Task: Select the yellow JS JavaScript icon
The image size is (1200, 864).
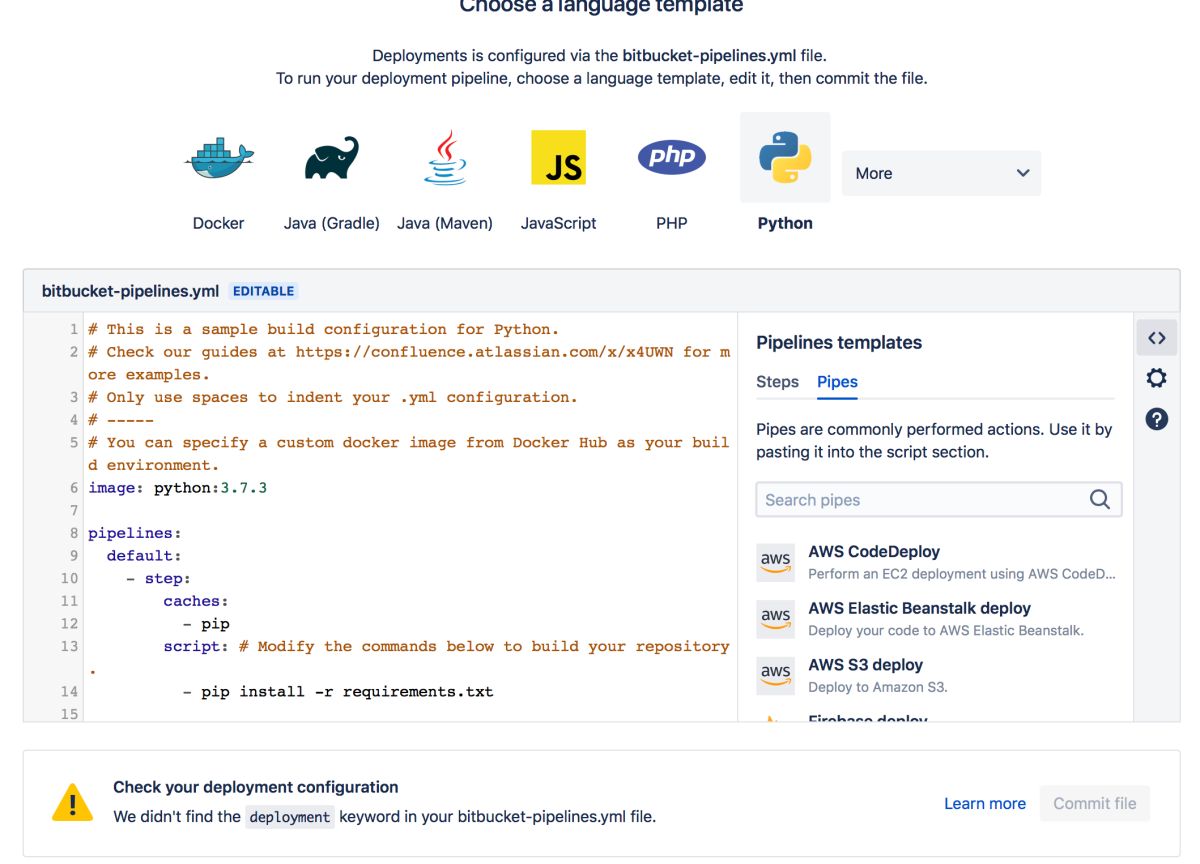Action: (558, 158)
